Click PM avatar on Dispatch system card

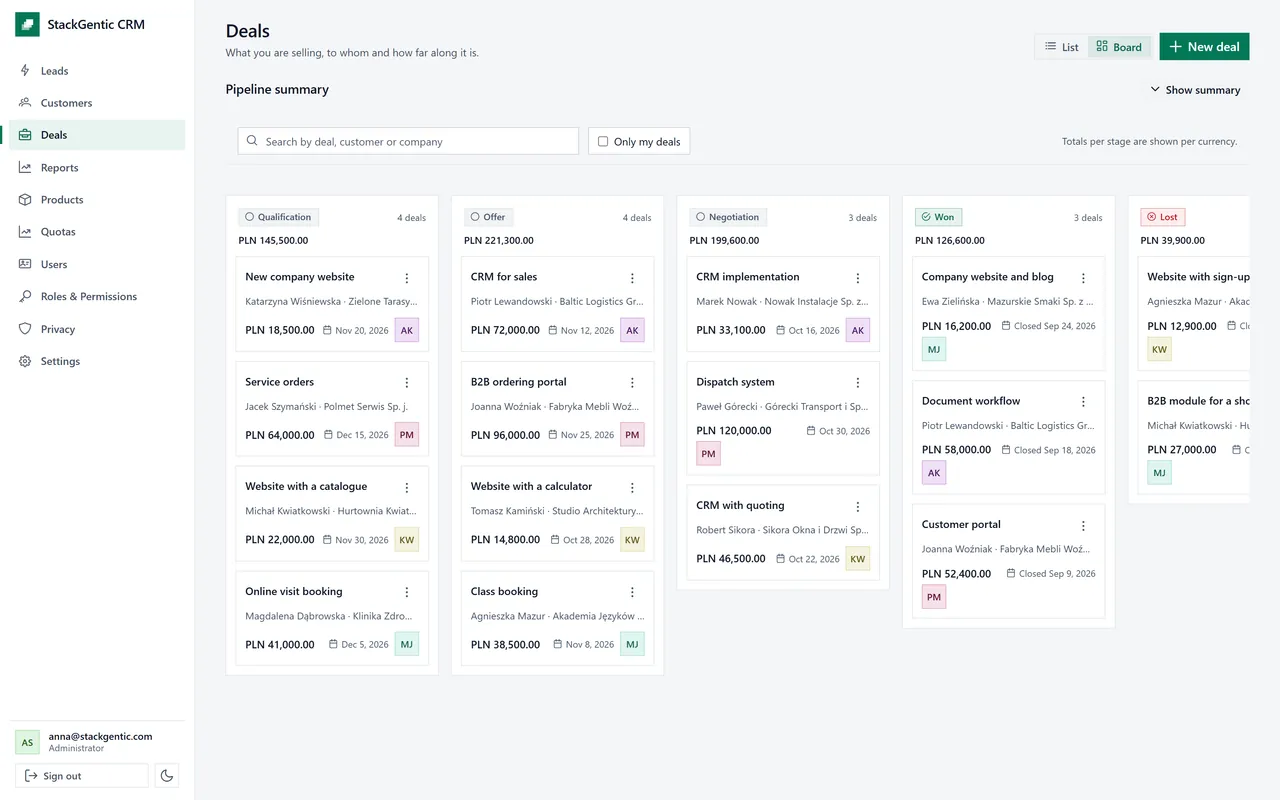[708, 454]
